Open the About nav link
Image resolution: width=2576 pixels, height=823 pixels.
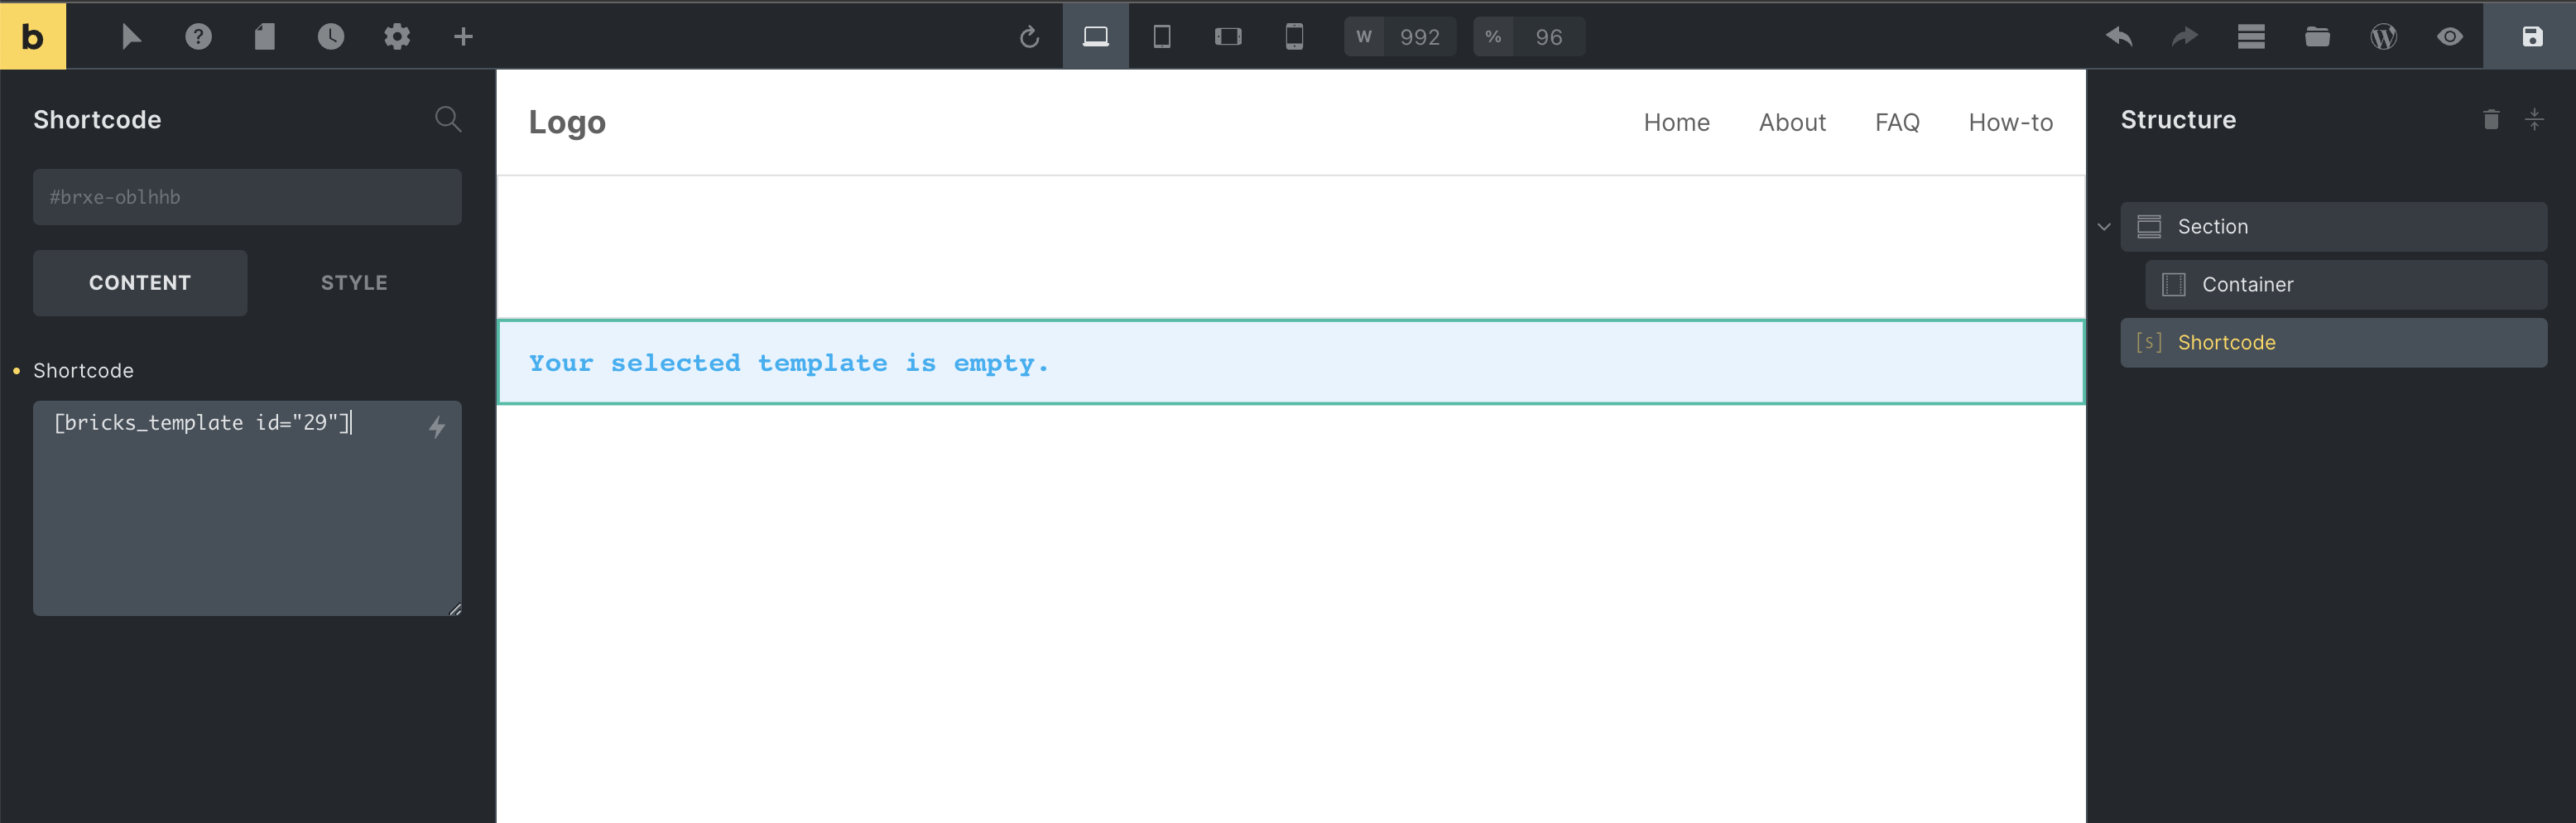tap(1792, 122)
